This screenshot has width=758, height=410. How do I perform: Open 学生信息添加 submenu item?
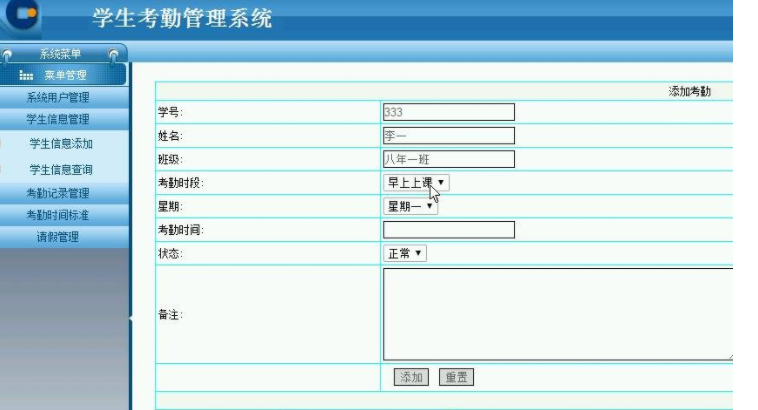coord(61,144)
